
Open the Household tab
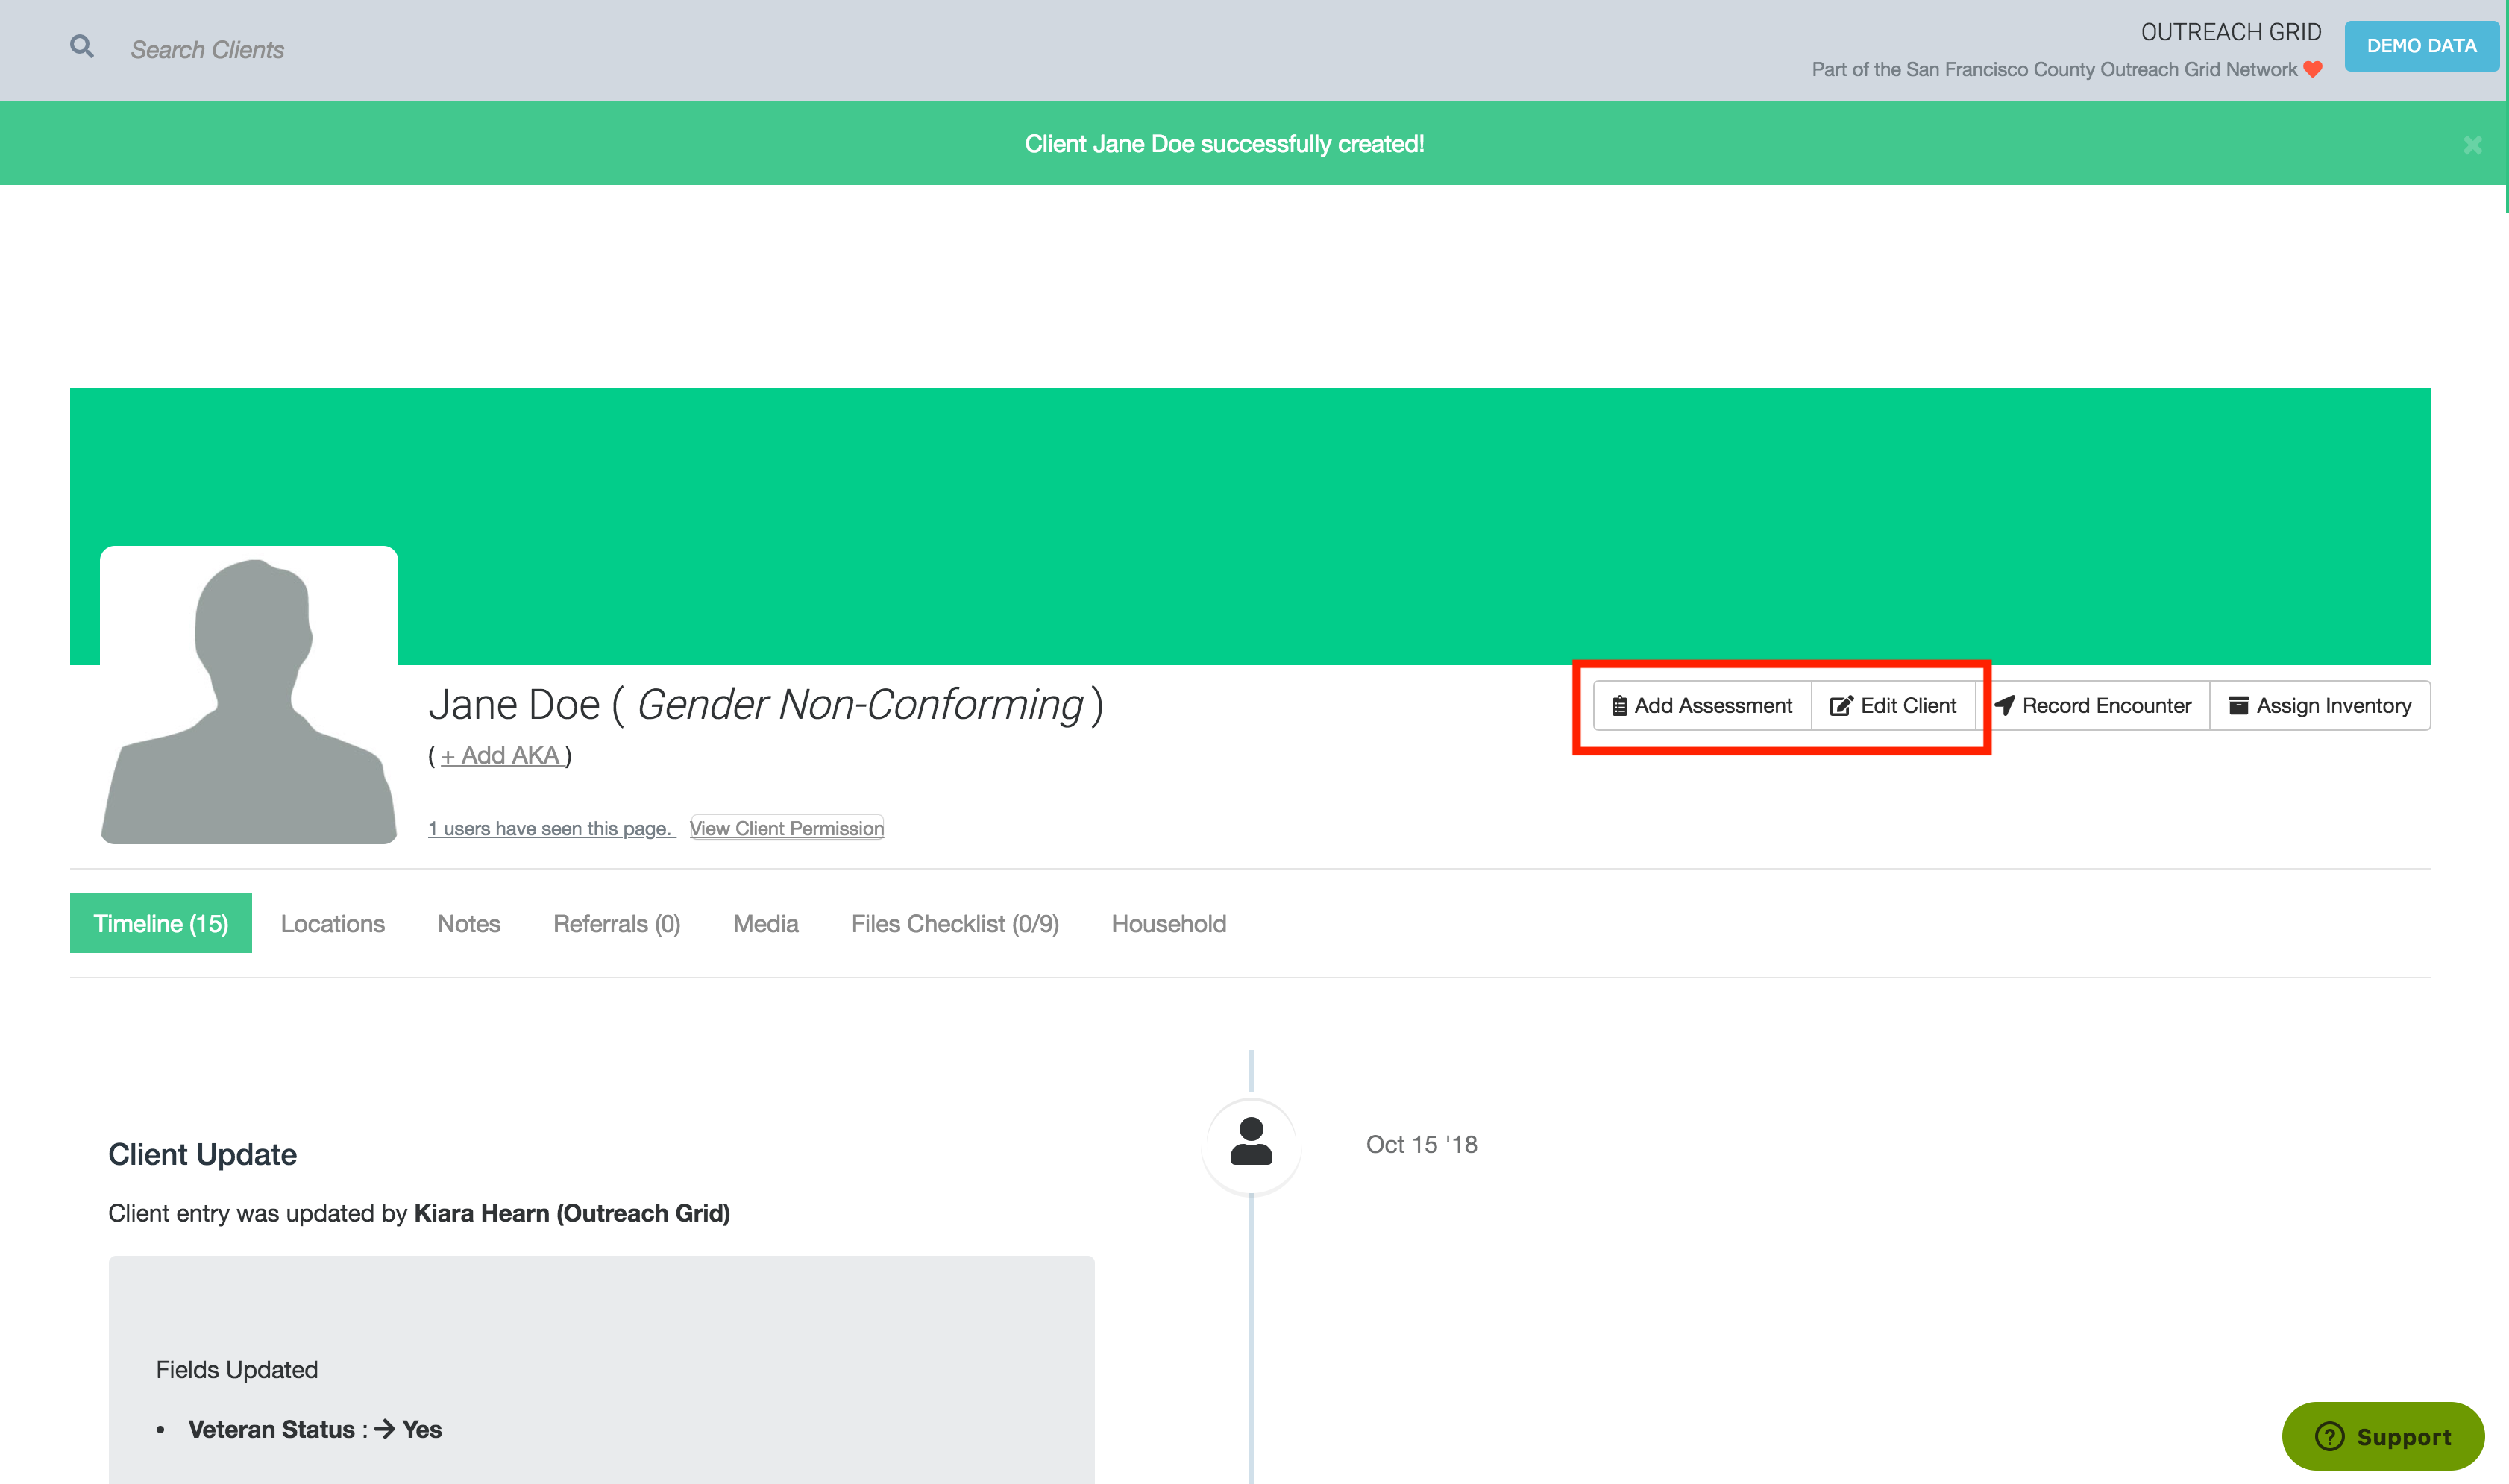click(1168, 924)
